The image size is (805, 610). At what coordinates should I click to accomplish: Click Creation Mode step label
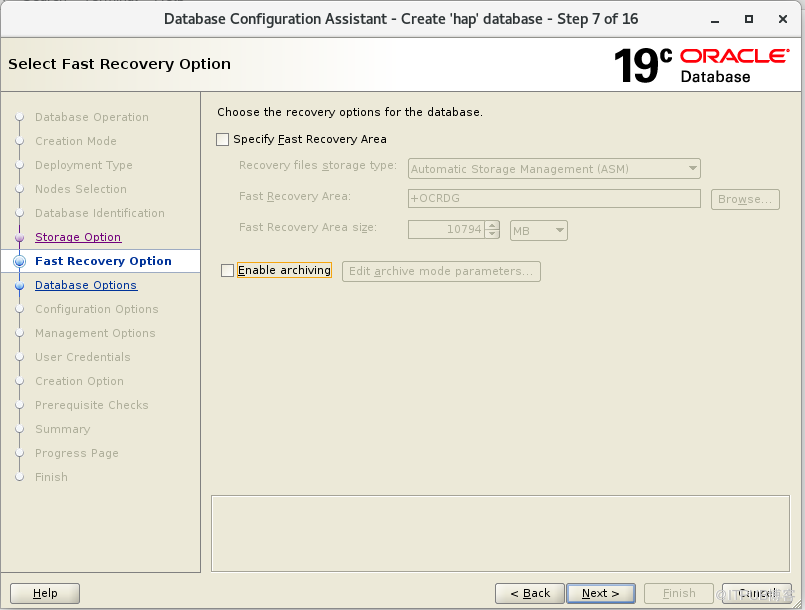[76, 141]
